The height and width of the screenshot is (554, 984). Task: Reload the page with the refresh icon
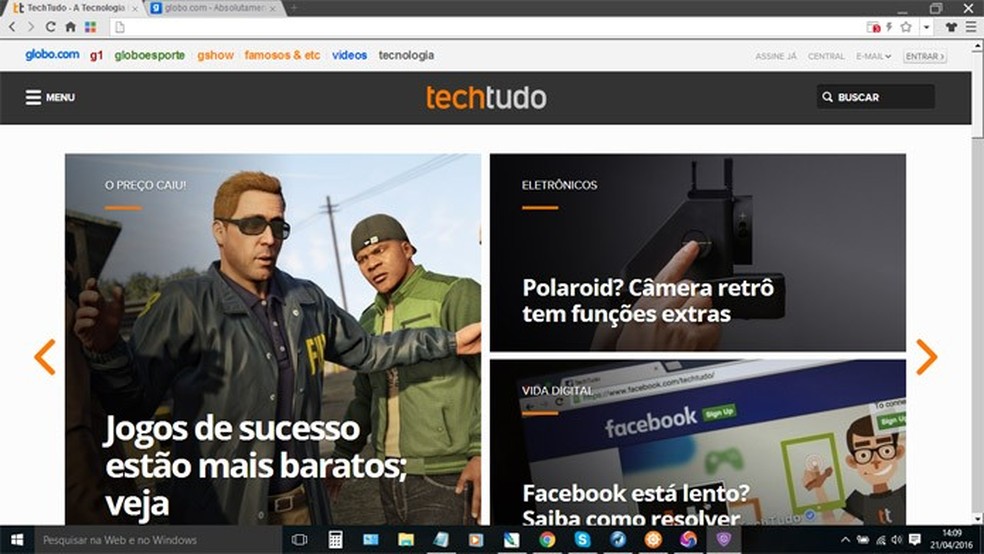(x=51, y=27)
